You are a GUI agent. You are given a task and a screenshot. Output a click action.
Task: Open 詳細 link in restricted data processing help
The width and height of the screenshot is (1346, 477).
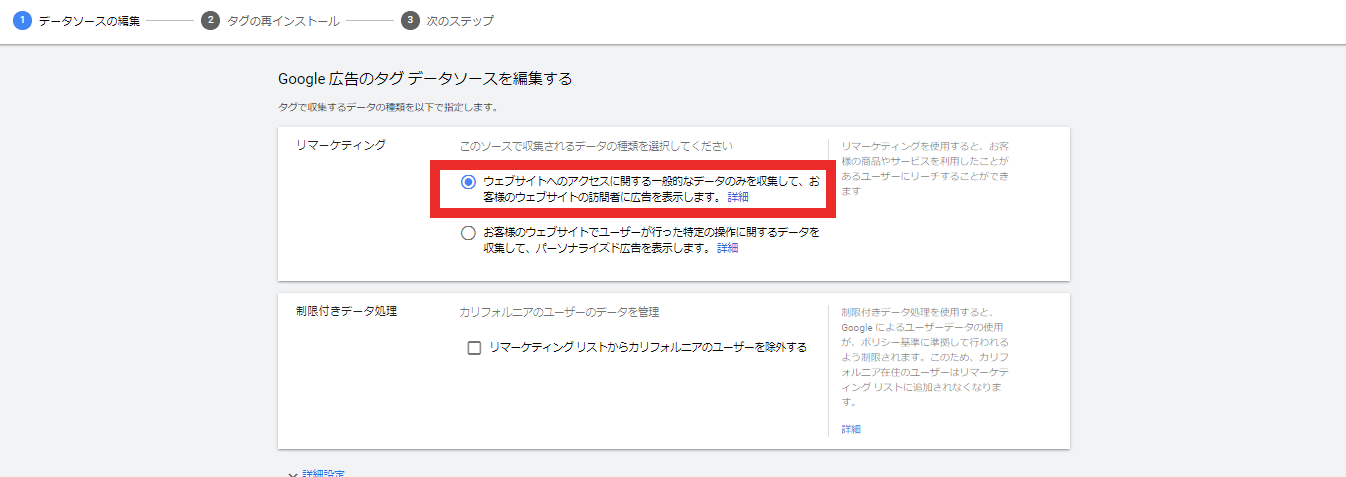tap(851, 429)
